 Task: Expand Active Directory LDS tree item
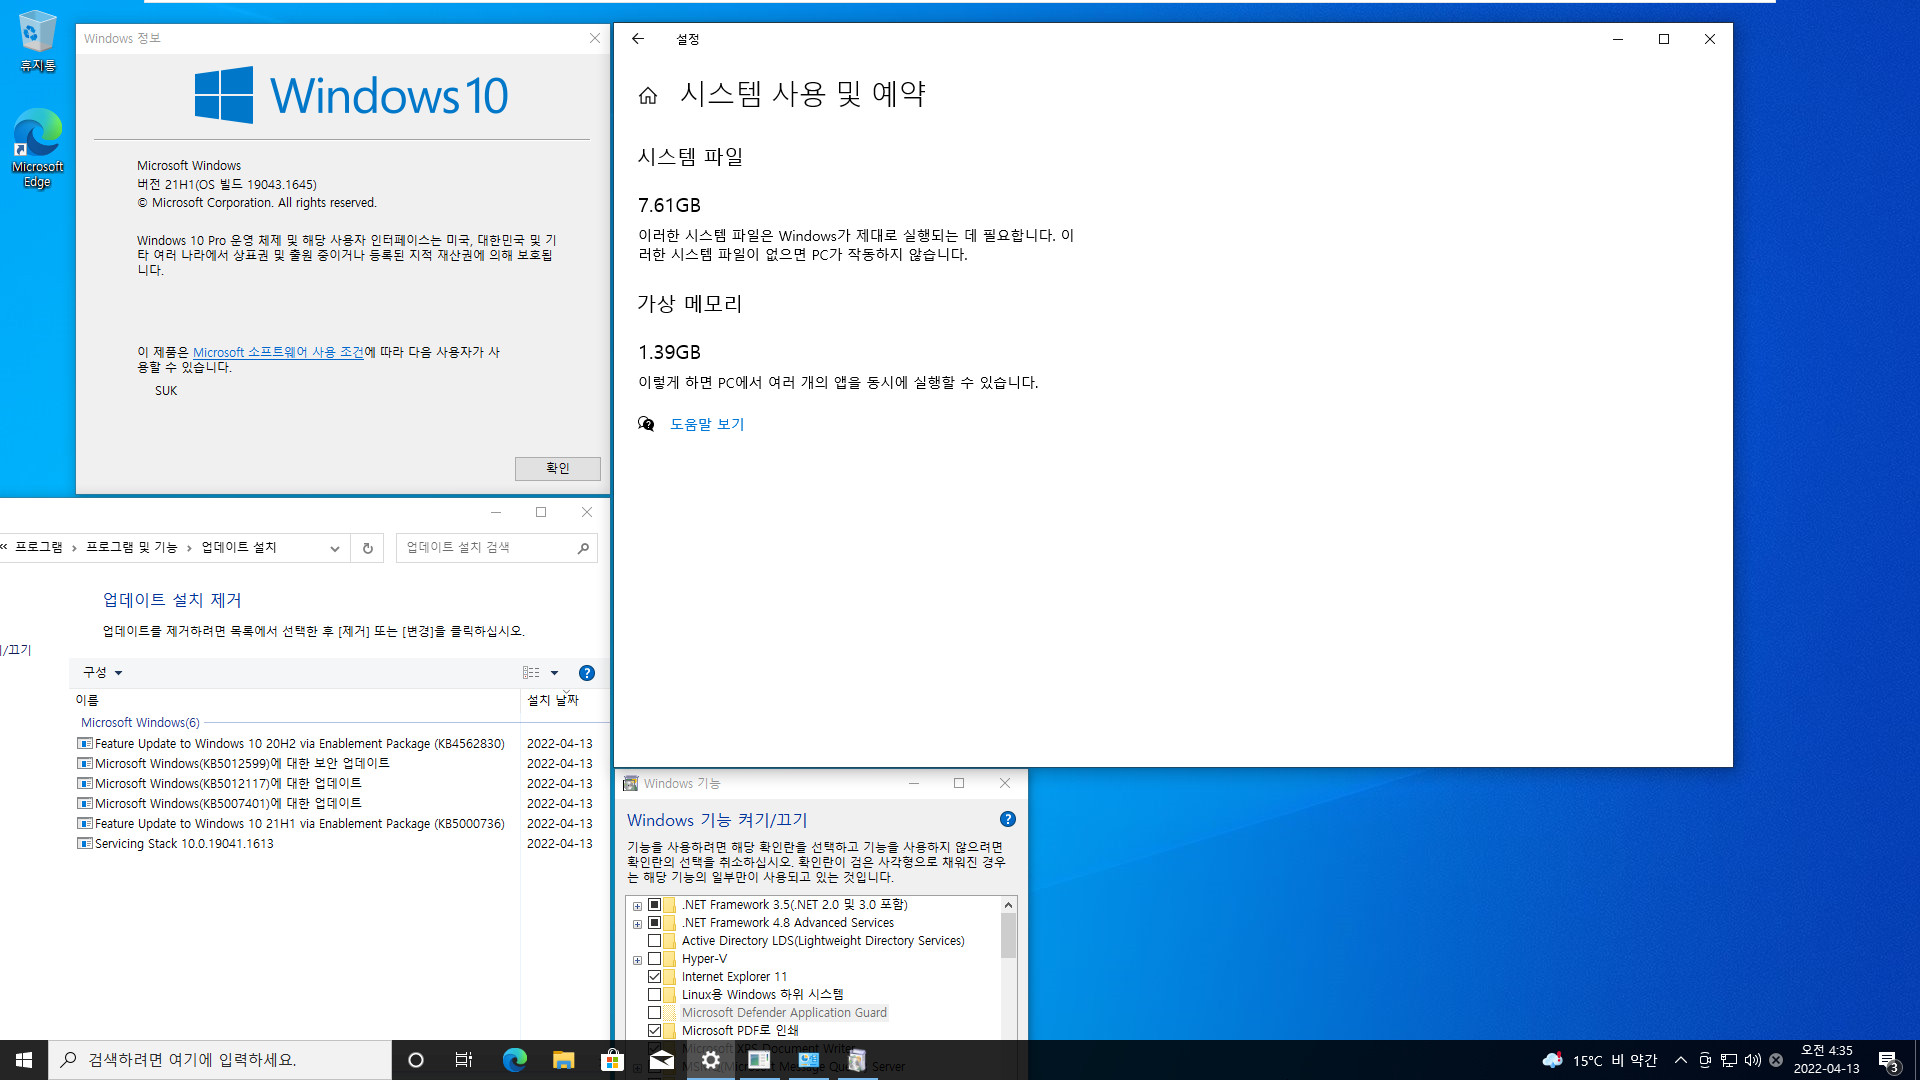click(x=637, y=940)
